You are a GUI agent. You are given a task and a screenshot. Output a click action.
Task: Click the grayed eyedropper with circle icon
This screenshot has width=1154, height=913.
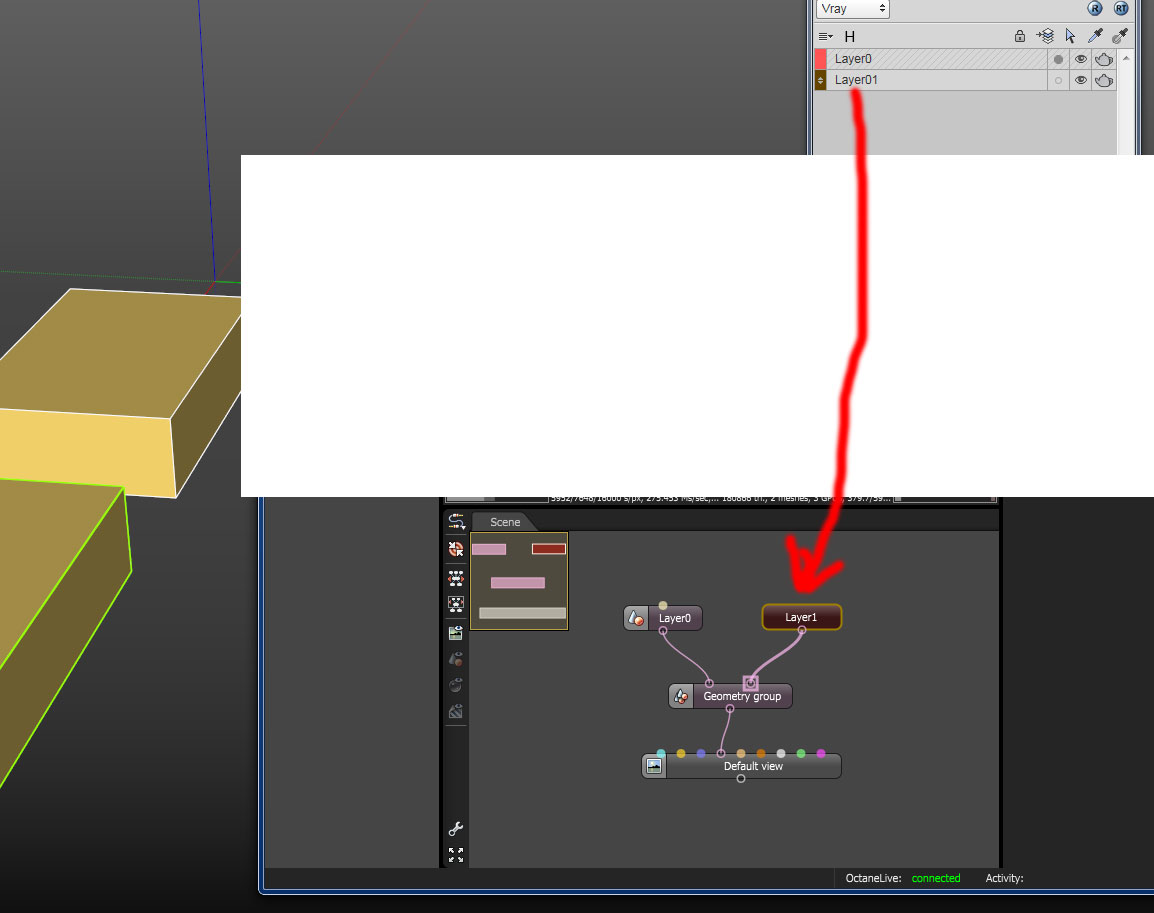coord(1120,35)
